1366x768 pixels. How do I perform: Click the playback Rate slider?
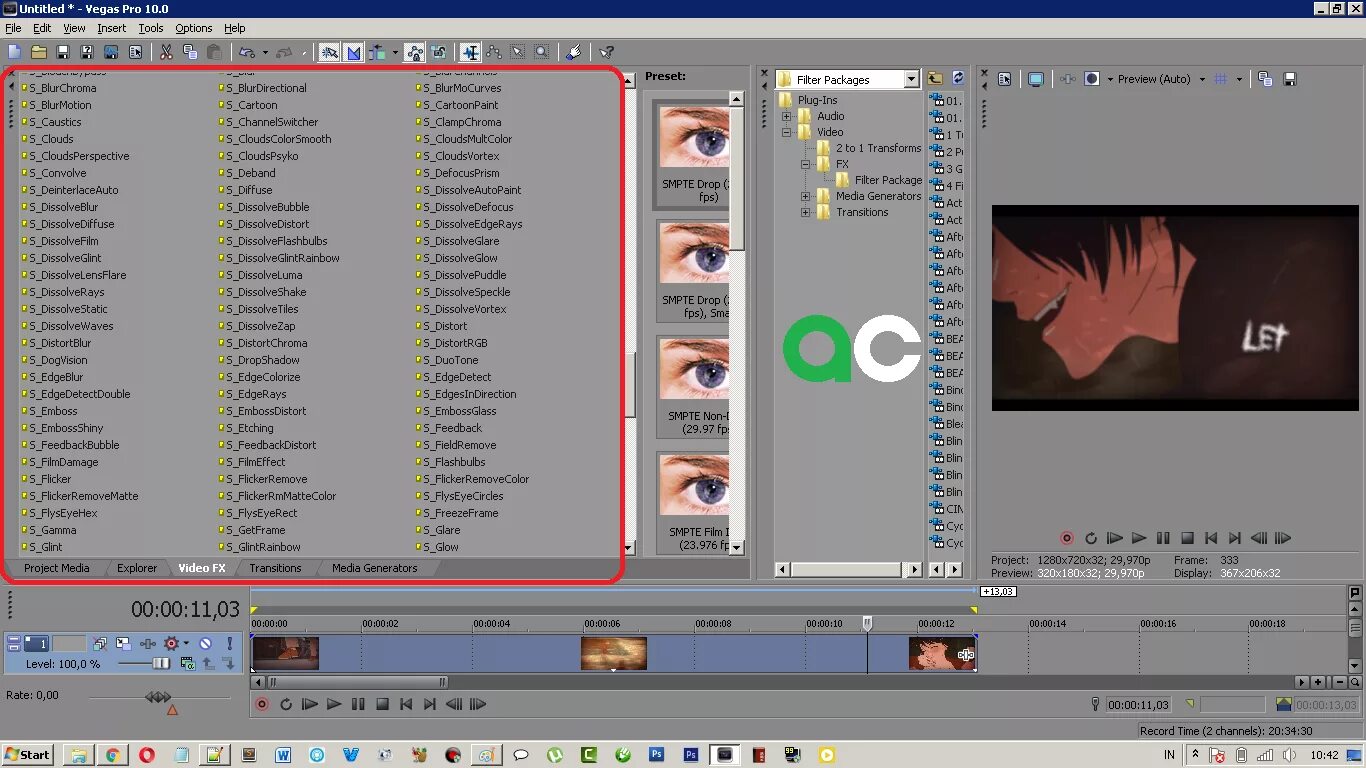(x=158, y=696)
